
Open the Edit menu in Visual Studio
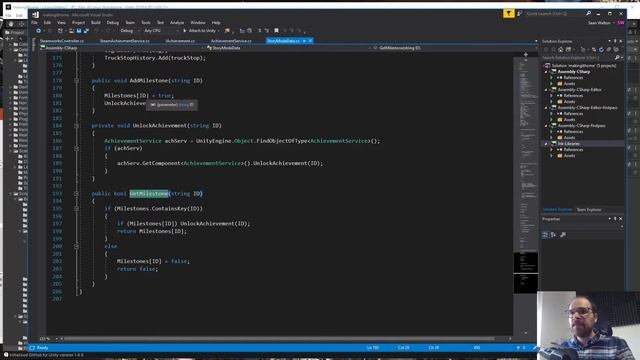pyautogui.click(x=47, y=23)
